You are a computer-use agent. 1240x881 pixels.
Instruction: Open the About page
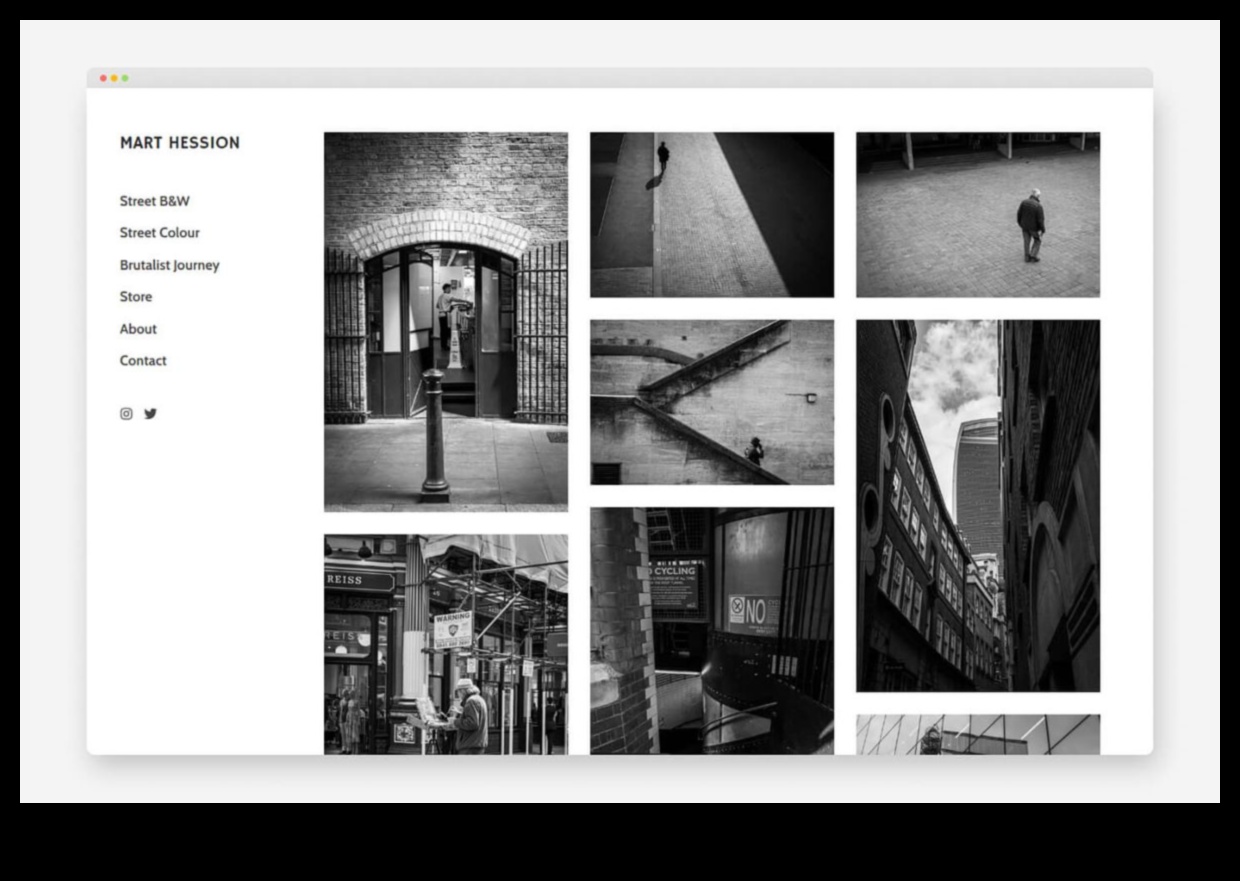(138, 328)
